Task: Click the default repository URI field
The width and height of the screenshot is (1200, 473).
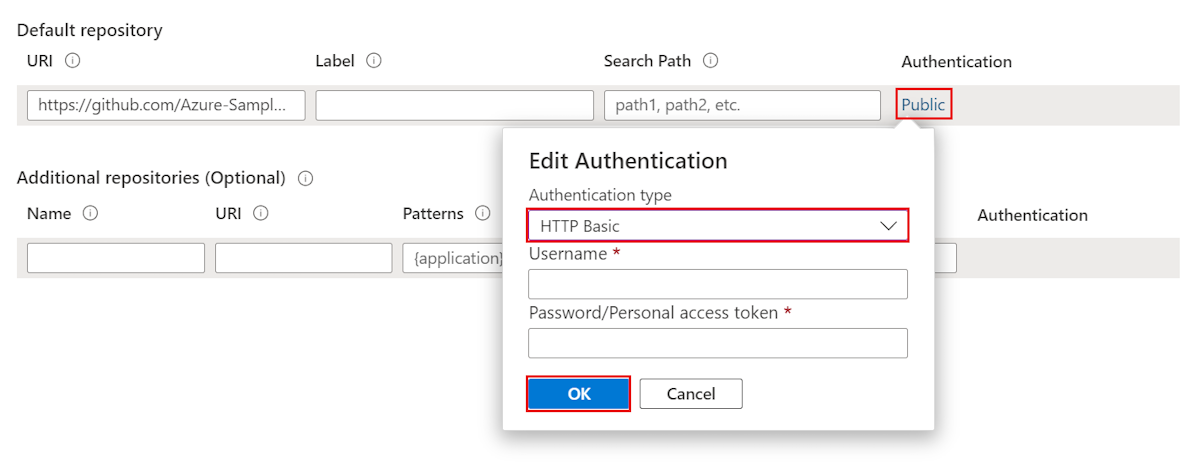Action: pyautogui.click(x=166, y=105)
